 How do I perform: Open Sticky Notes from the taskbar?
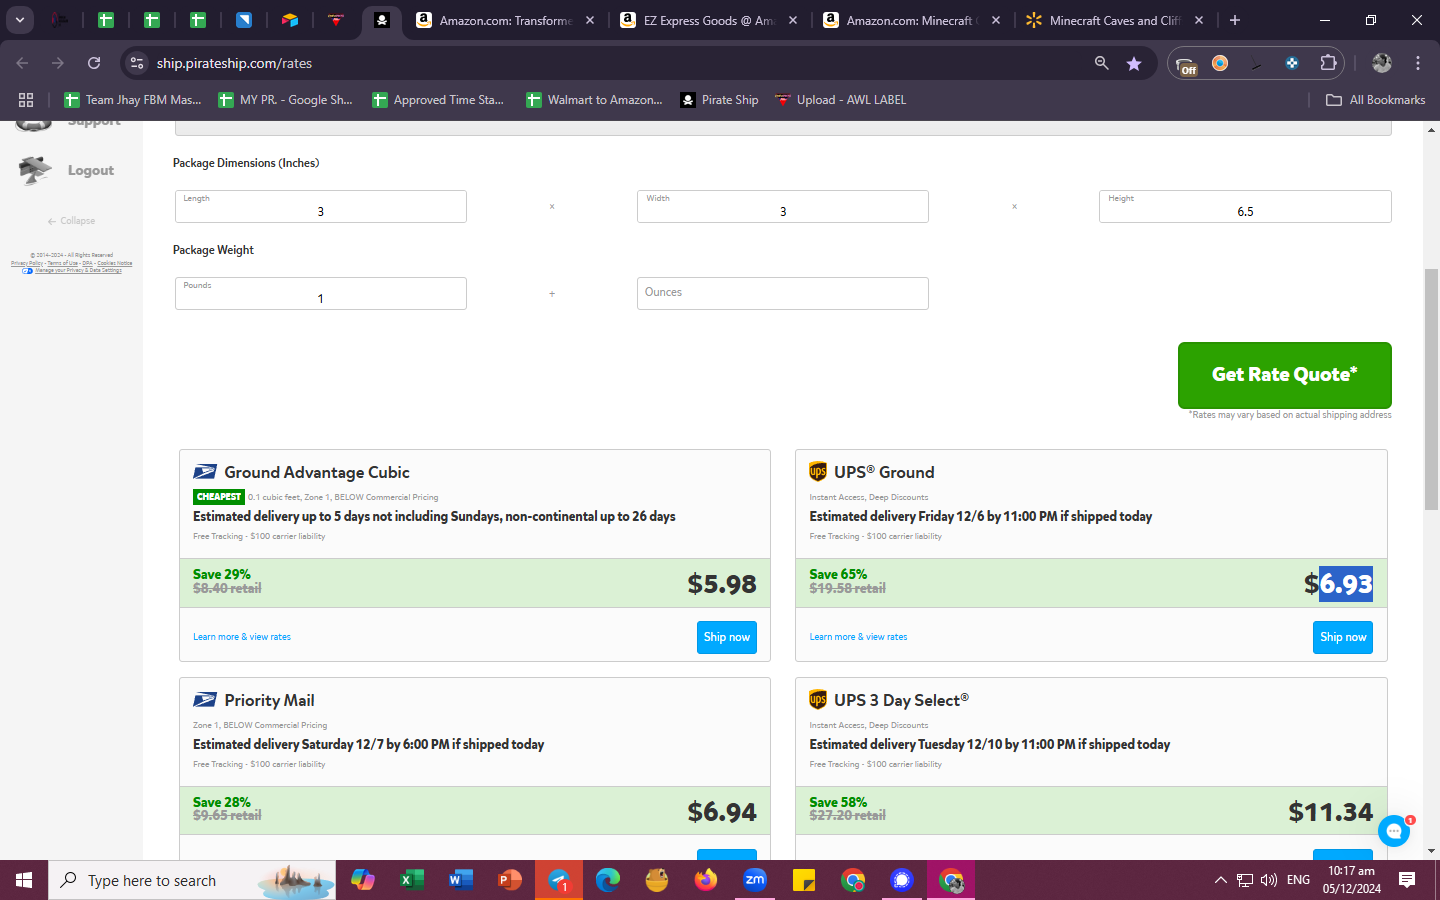804,880
